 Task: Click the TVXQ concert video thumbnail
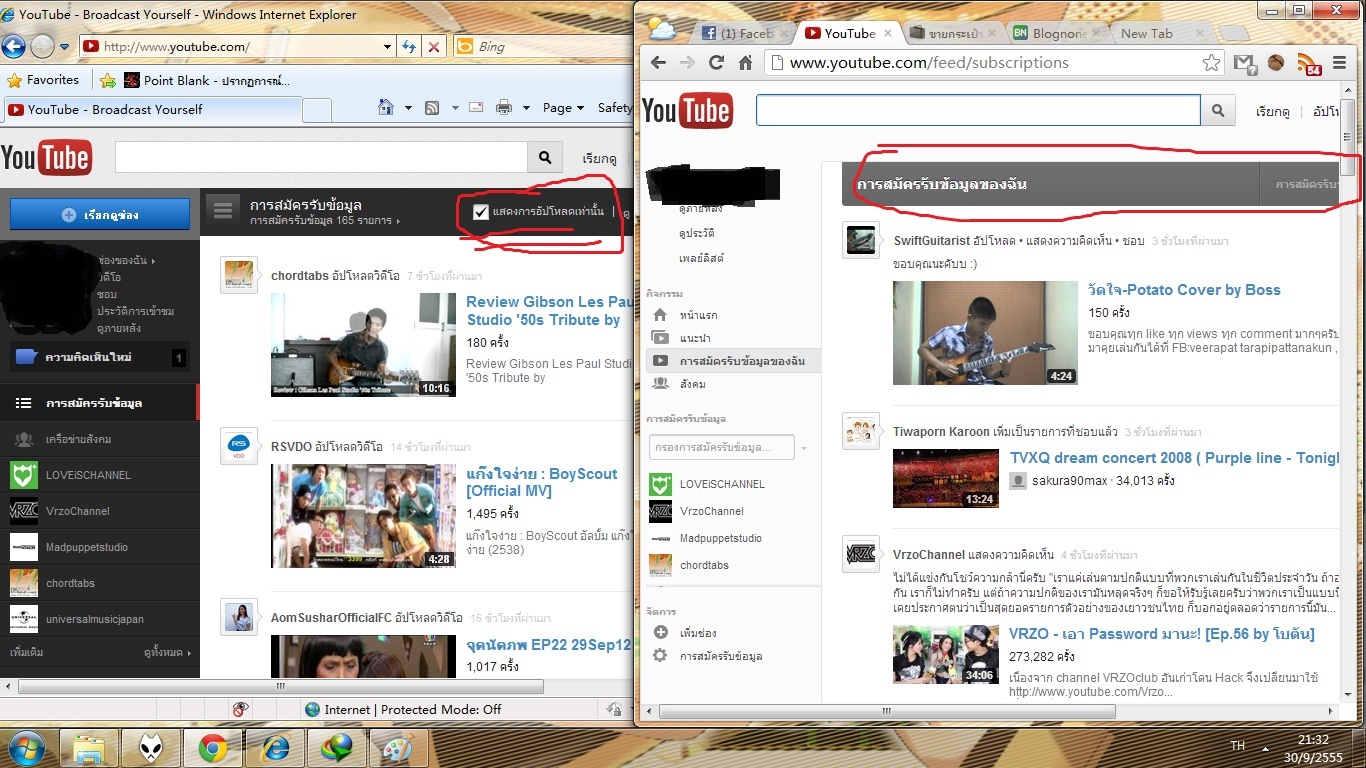coord(946,478)
